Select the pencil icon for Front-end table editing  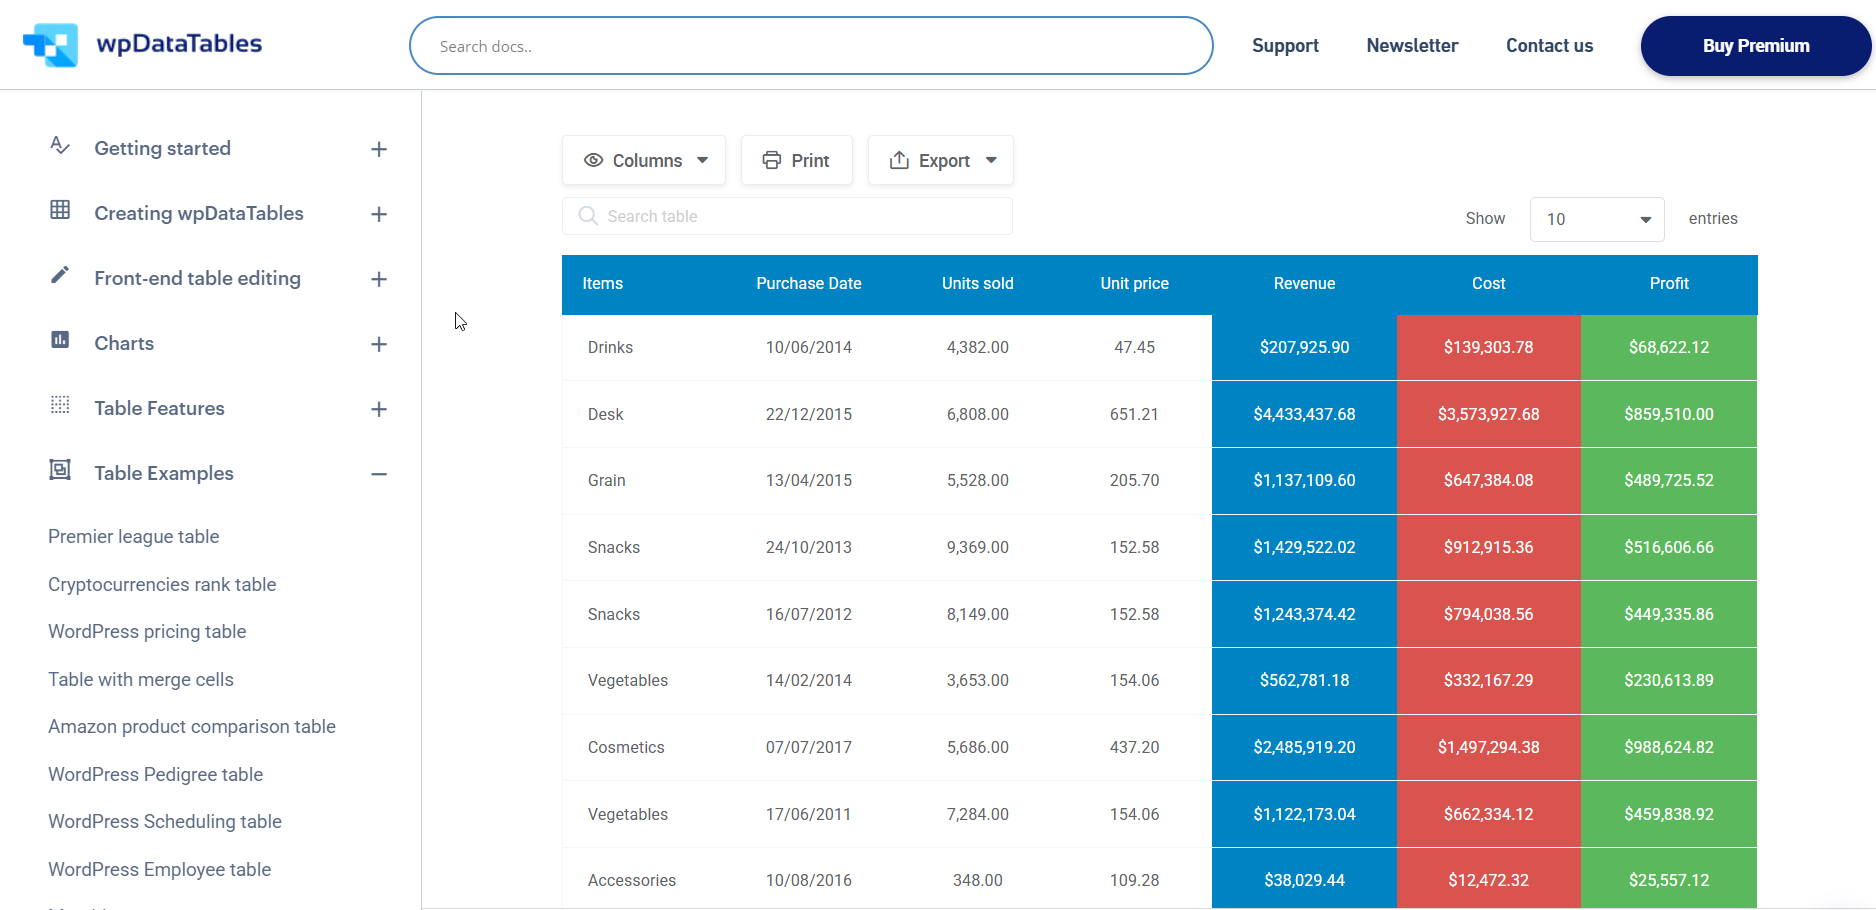click(60, 277)
